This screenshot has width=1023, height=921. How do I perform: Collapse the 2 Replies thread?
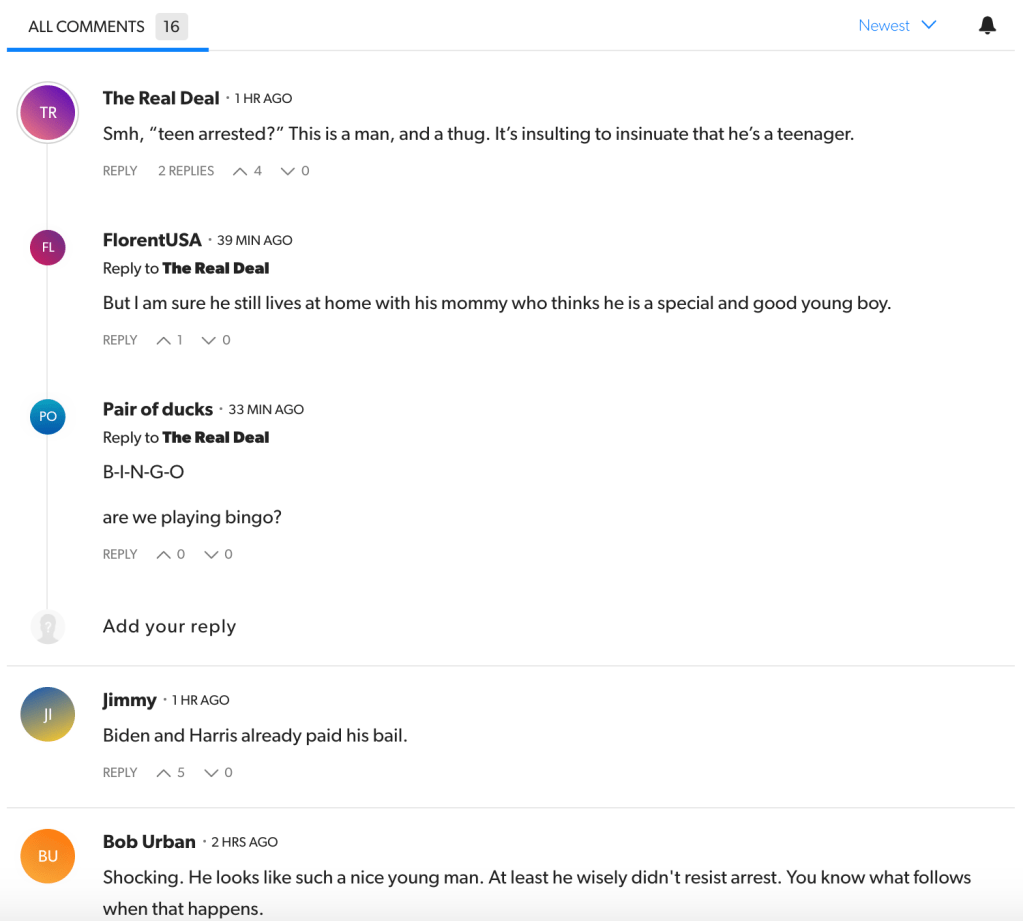[x=186, y=171]
